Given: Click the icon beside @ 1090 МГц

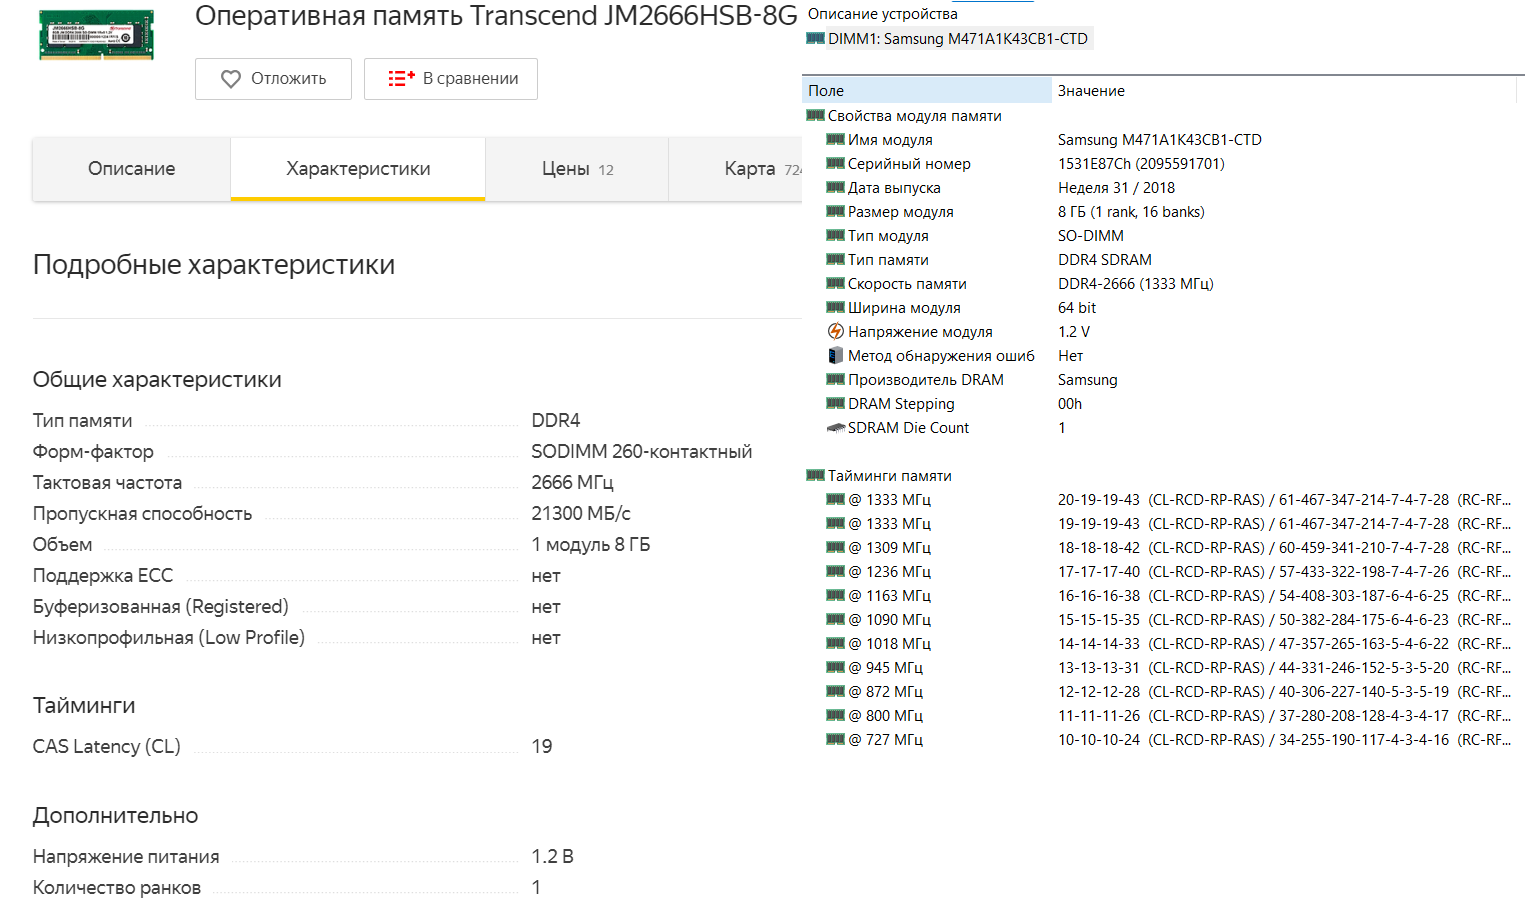Looking at the screenshot, I should 836,619.
